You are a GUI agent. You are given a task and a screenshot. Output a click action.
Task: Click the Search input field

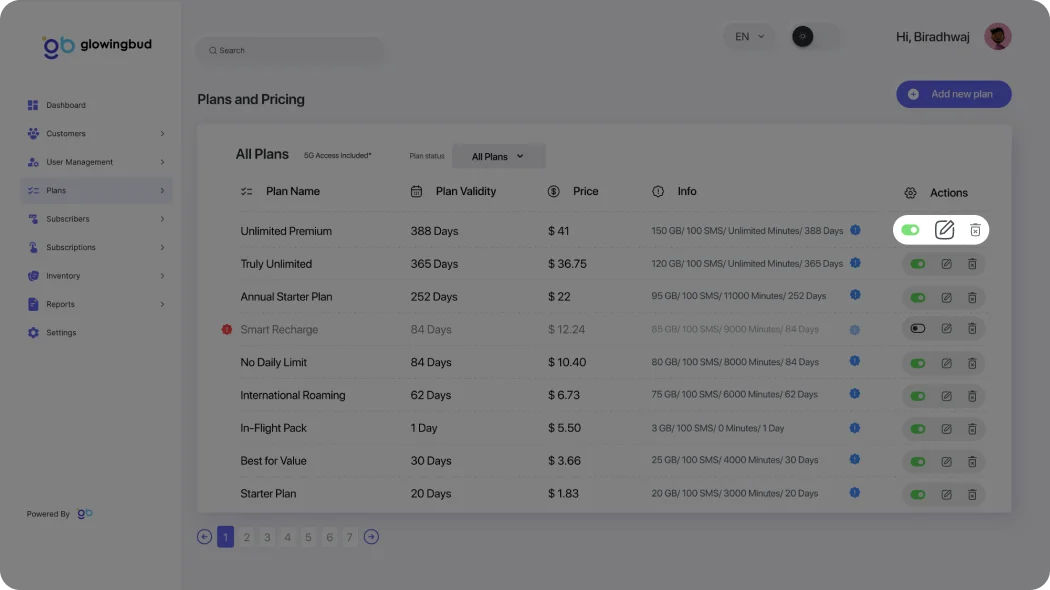click(x=290, y=50)
